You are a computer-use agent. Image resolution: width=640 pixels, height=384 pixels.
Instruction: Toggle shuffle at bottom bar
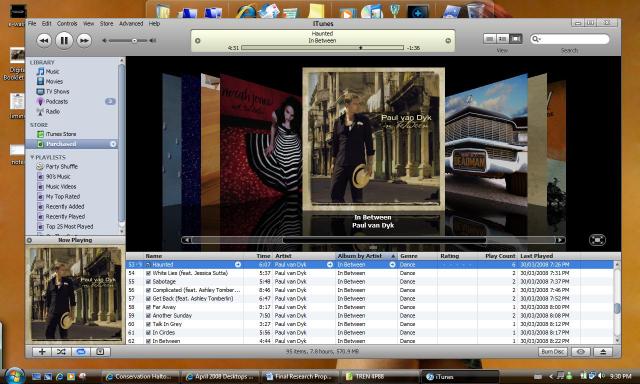[61, 351]
